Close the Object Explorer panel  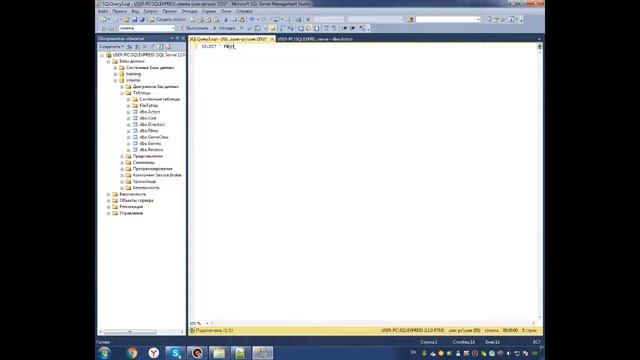182,38
